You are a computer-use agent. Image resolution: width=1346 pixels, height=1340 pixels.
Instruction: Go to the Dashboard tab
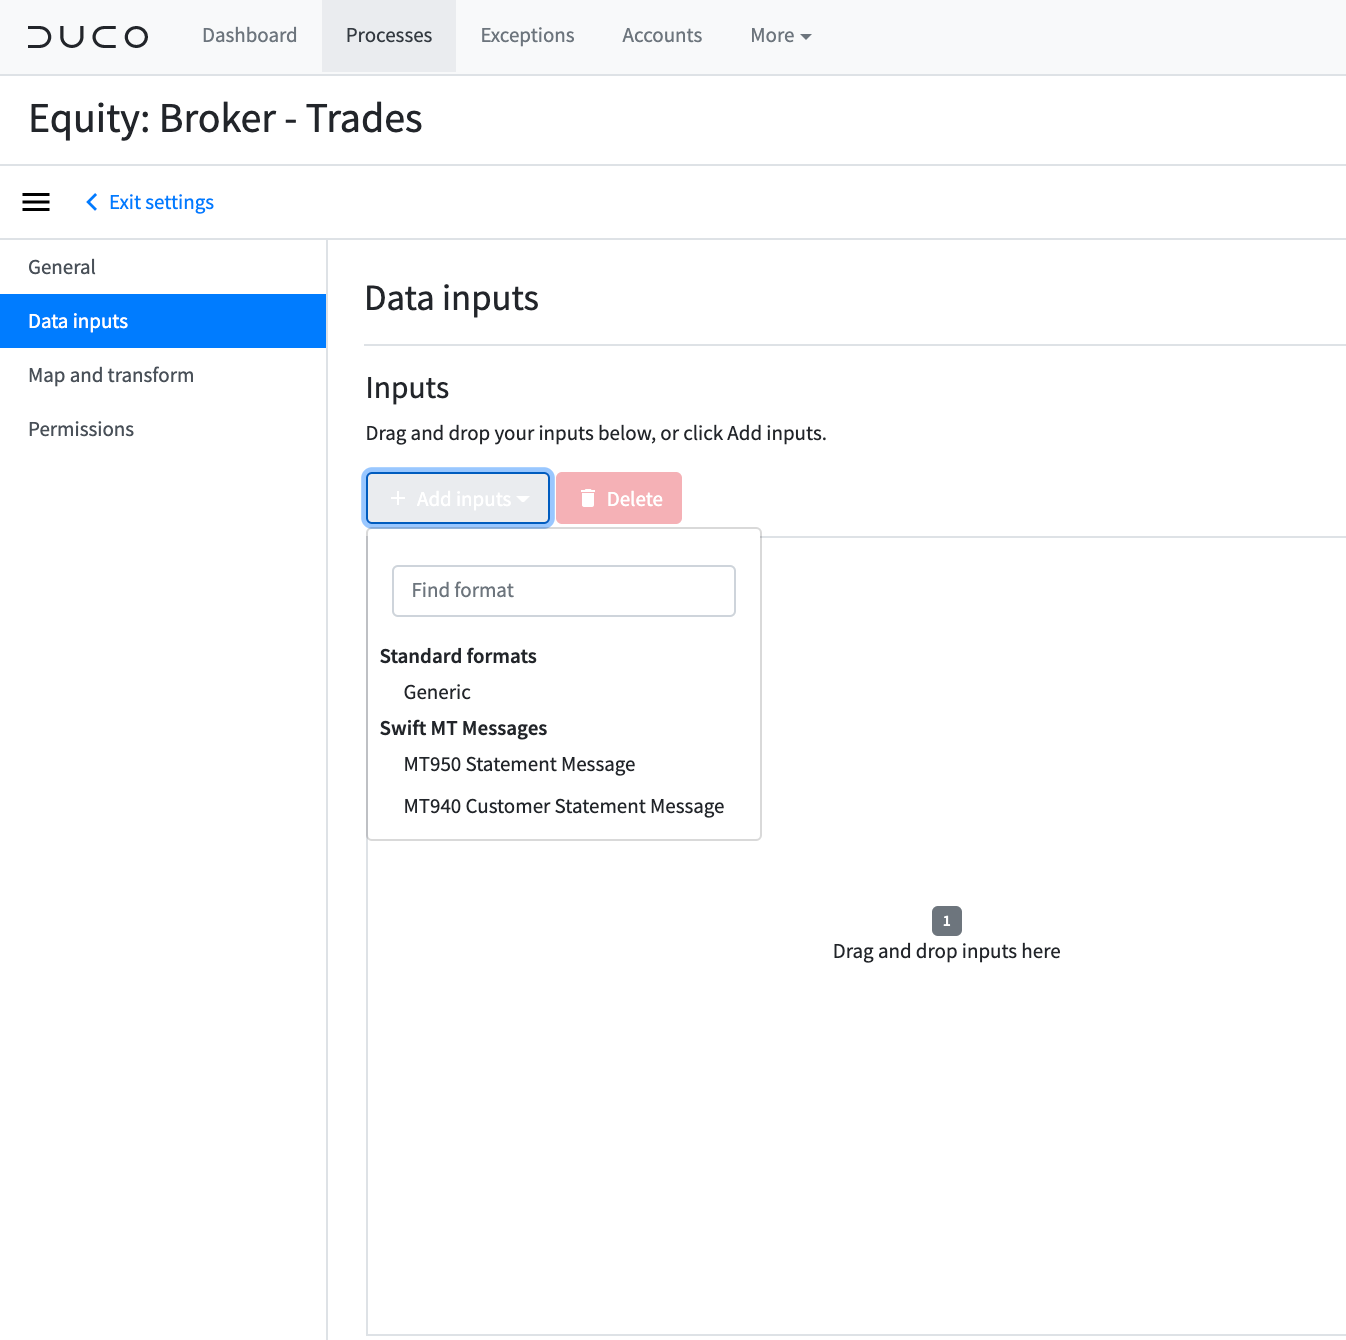coord(249,35)
